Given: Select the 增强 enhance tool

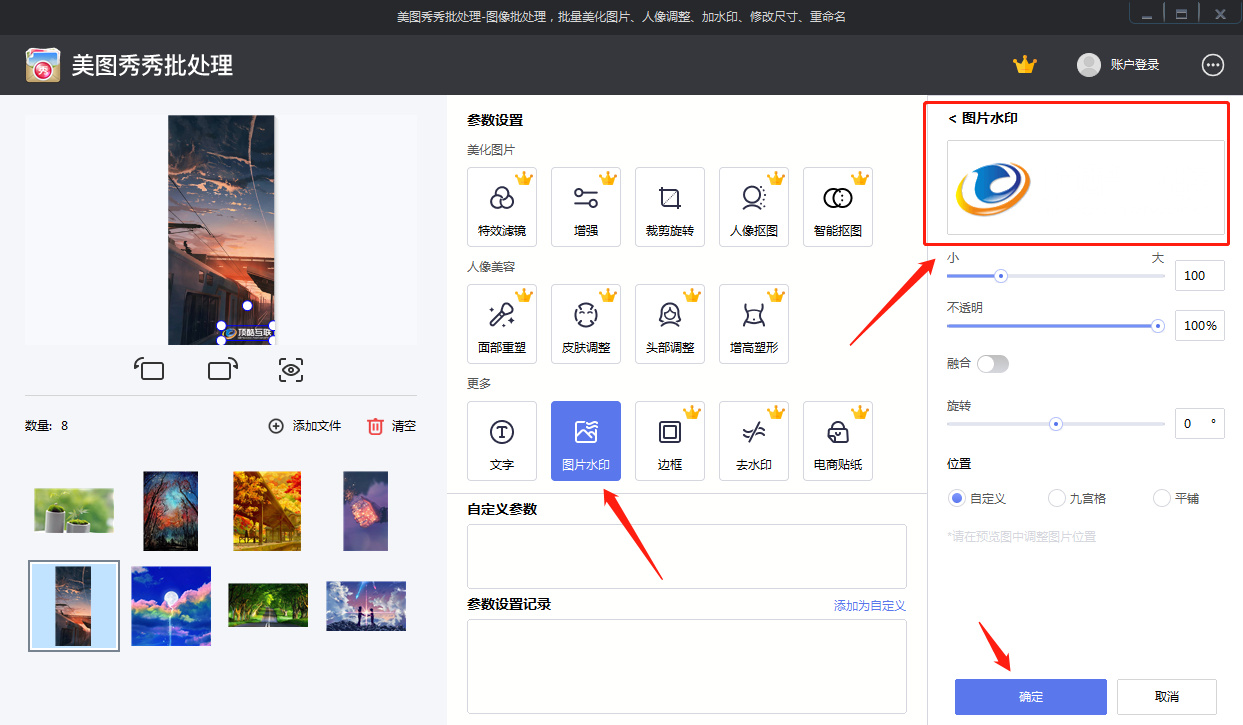Looking at the screenshot, I should click(586, 207).
